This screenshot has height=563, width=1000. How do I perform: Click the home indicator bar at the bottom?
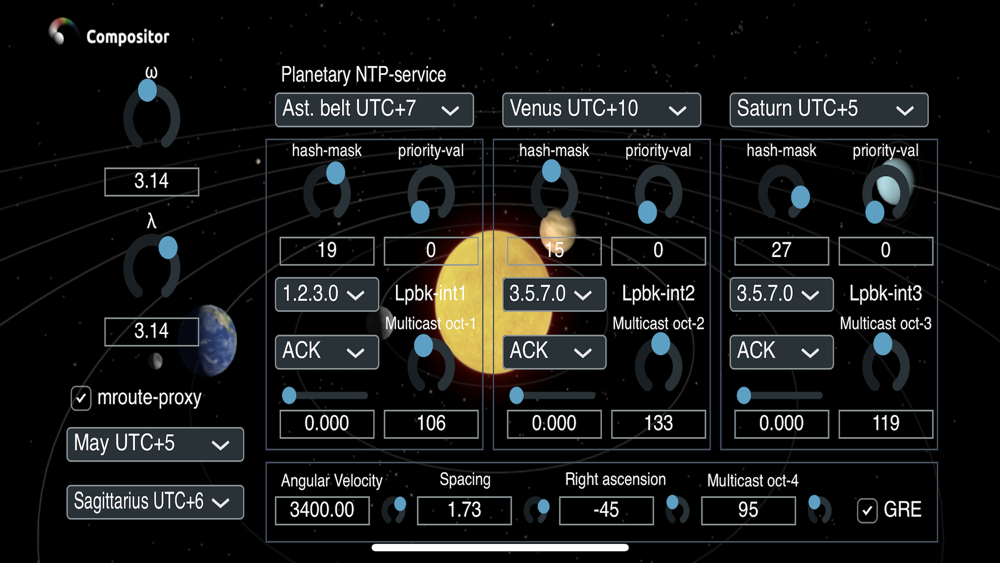500,548
